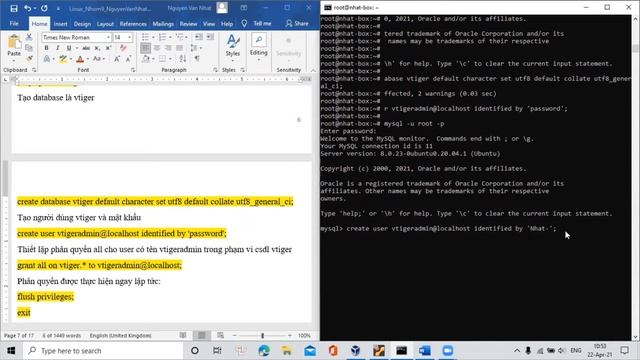
Task: Toggle italic formatting
Action: 57,48
